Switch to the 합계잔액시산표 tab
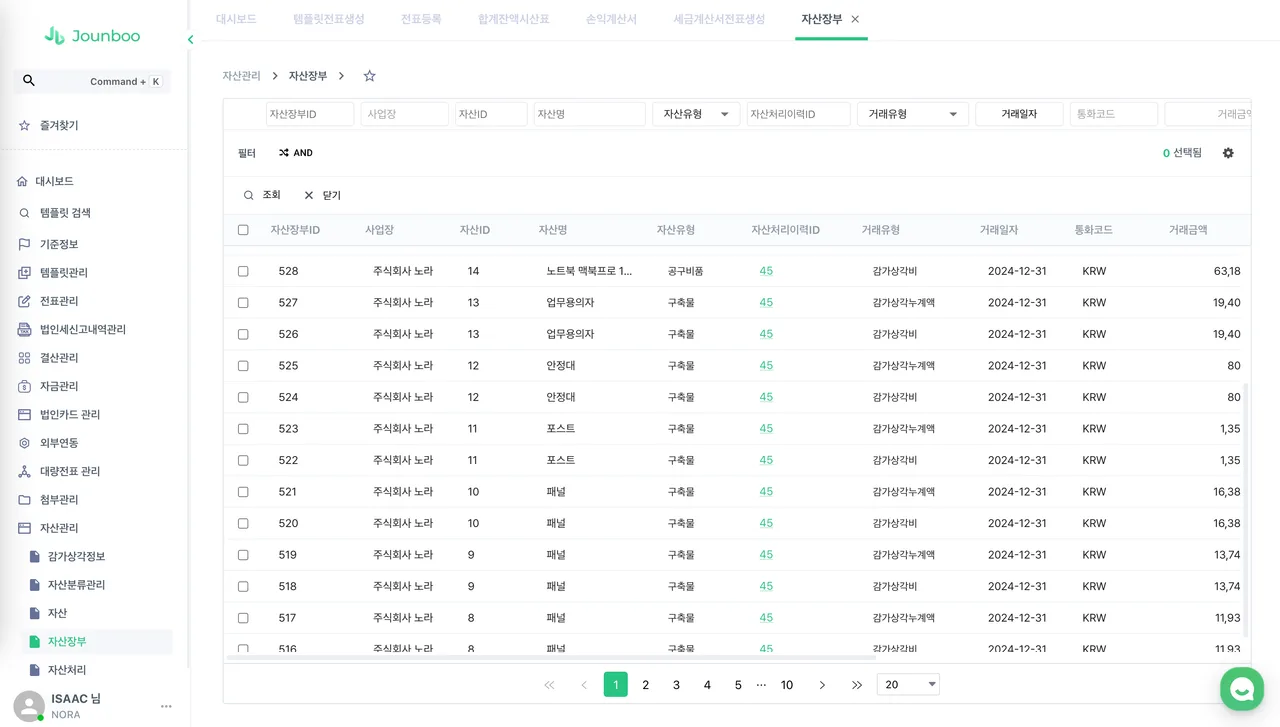 click(513, 19)
